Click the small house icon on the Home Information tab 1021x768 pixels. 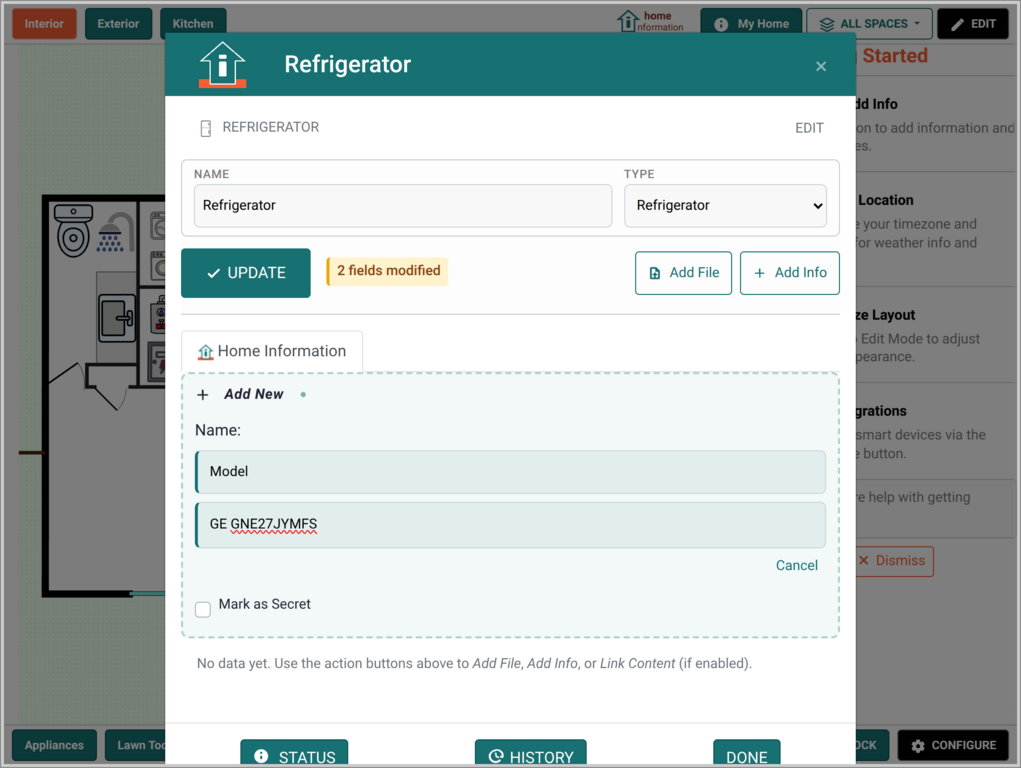[206, 352]
